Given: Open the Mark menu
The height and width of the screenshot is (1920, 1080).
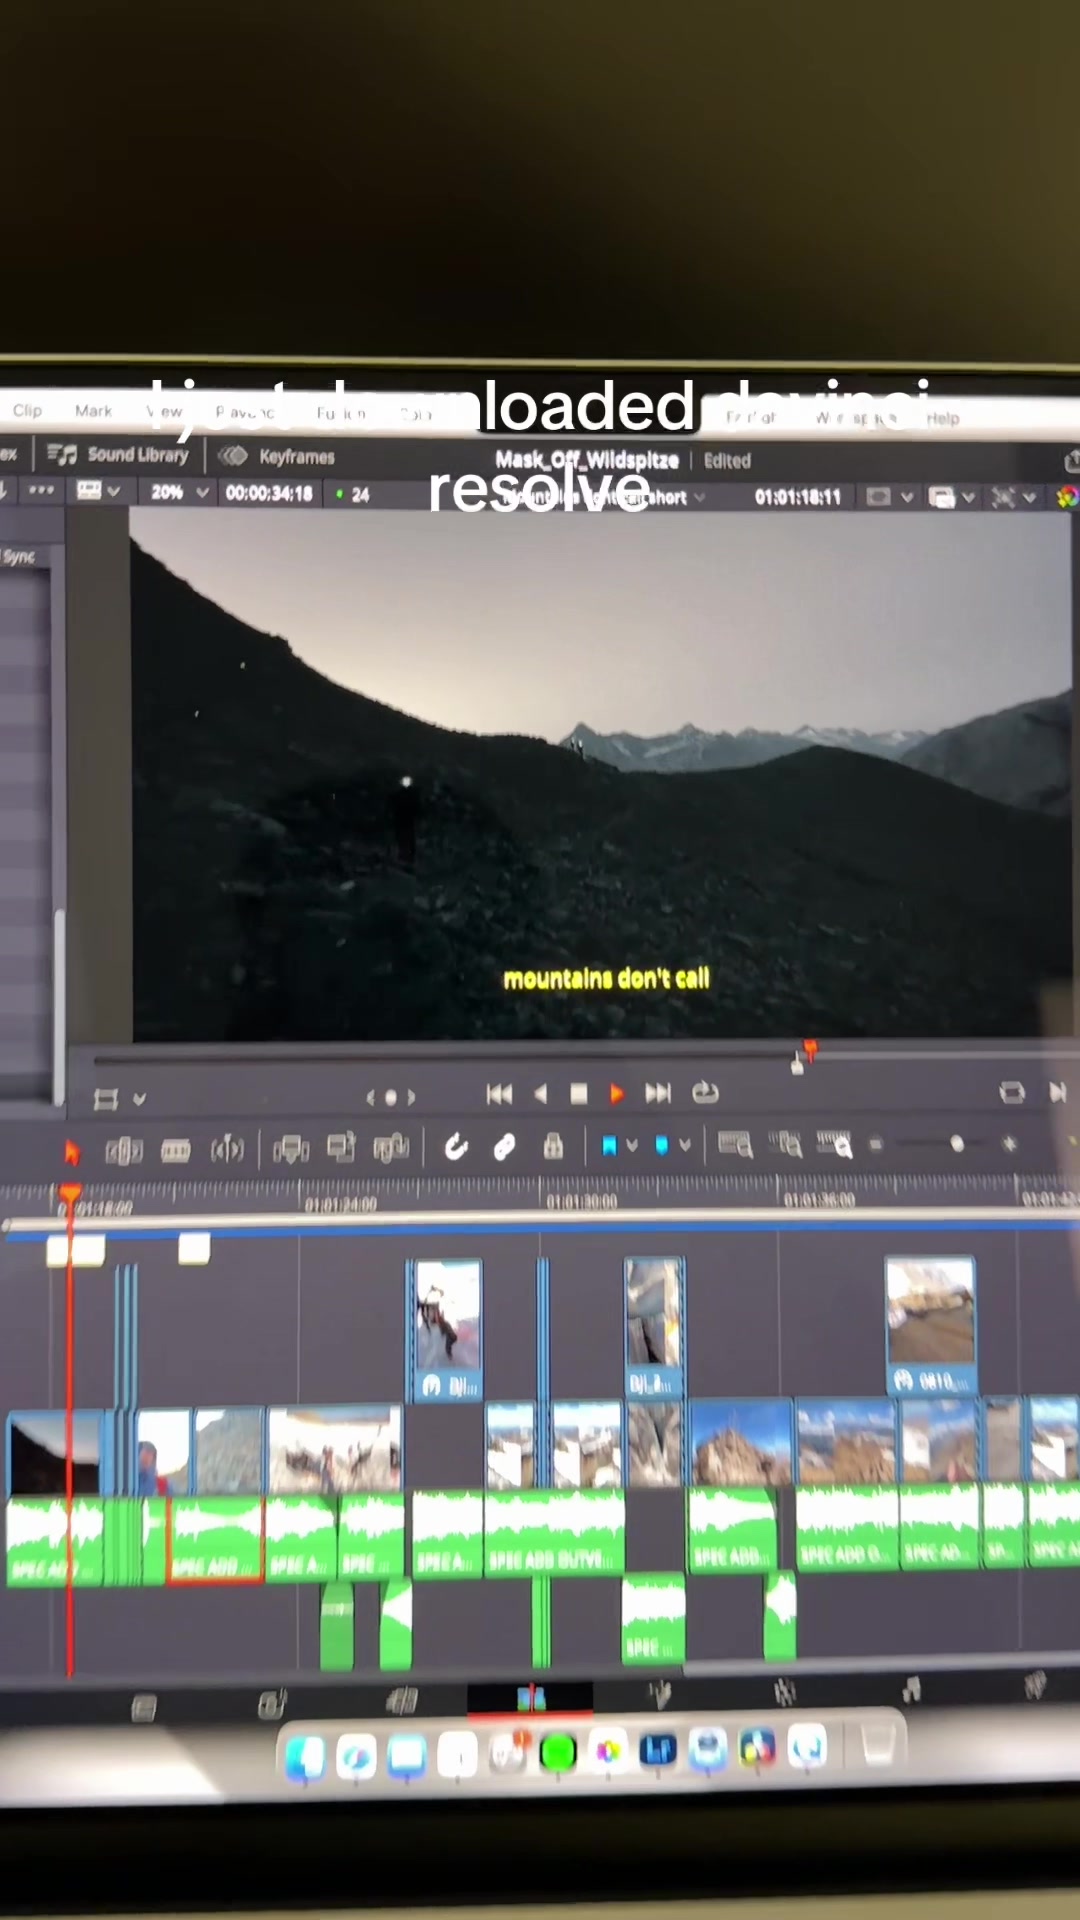Looking at the screenshot, I should point(93,410).
